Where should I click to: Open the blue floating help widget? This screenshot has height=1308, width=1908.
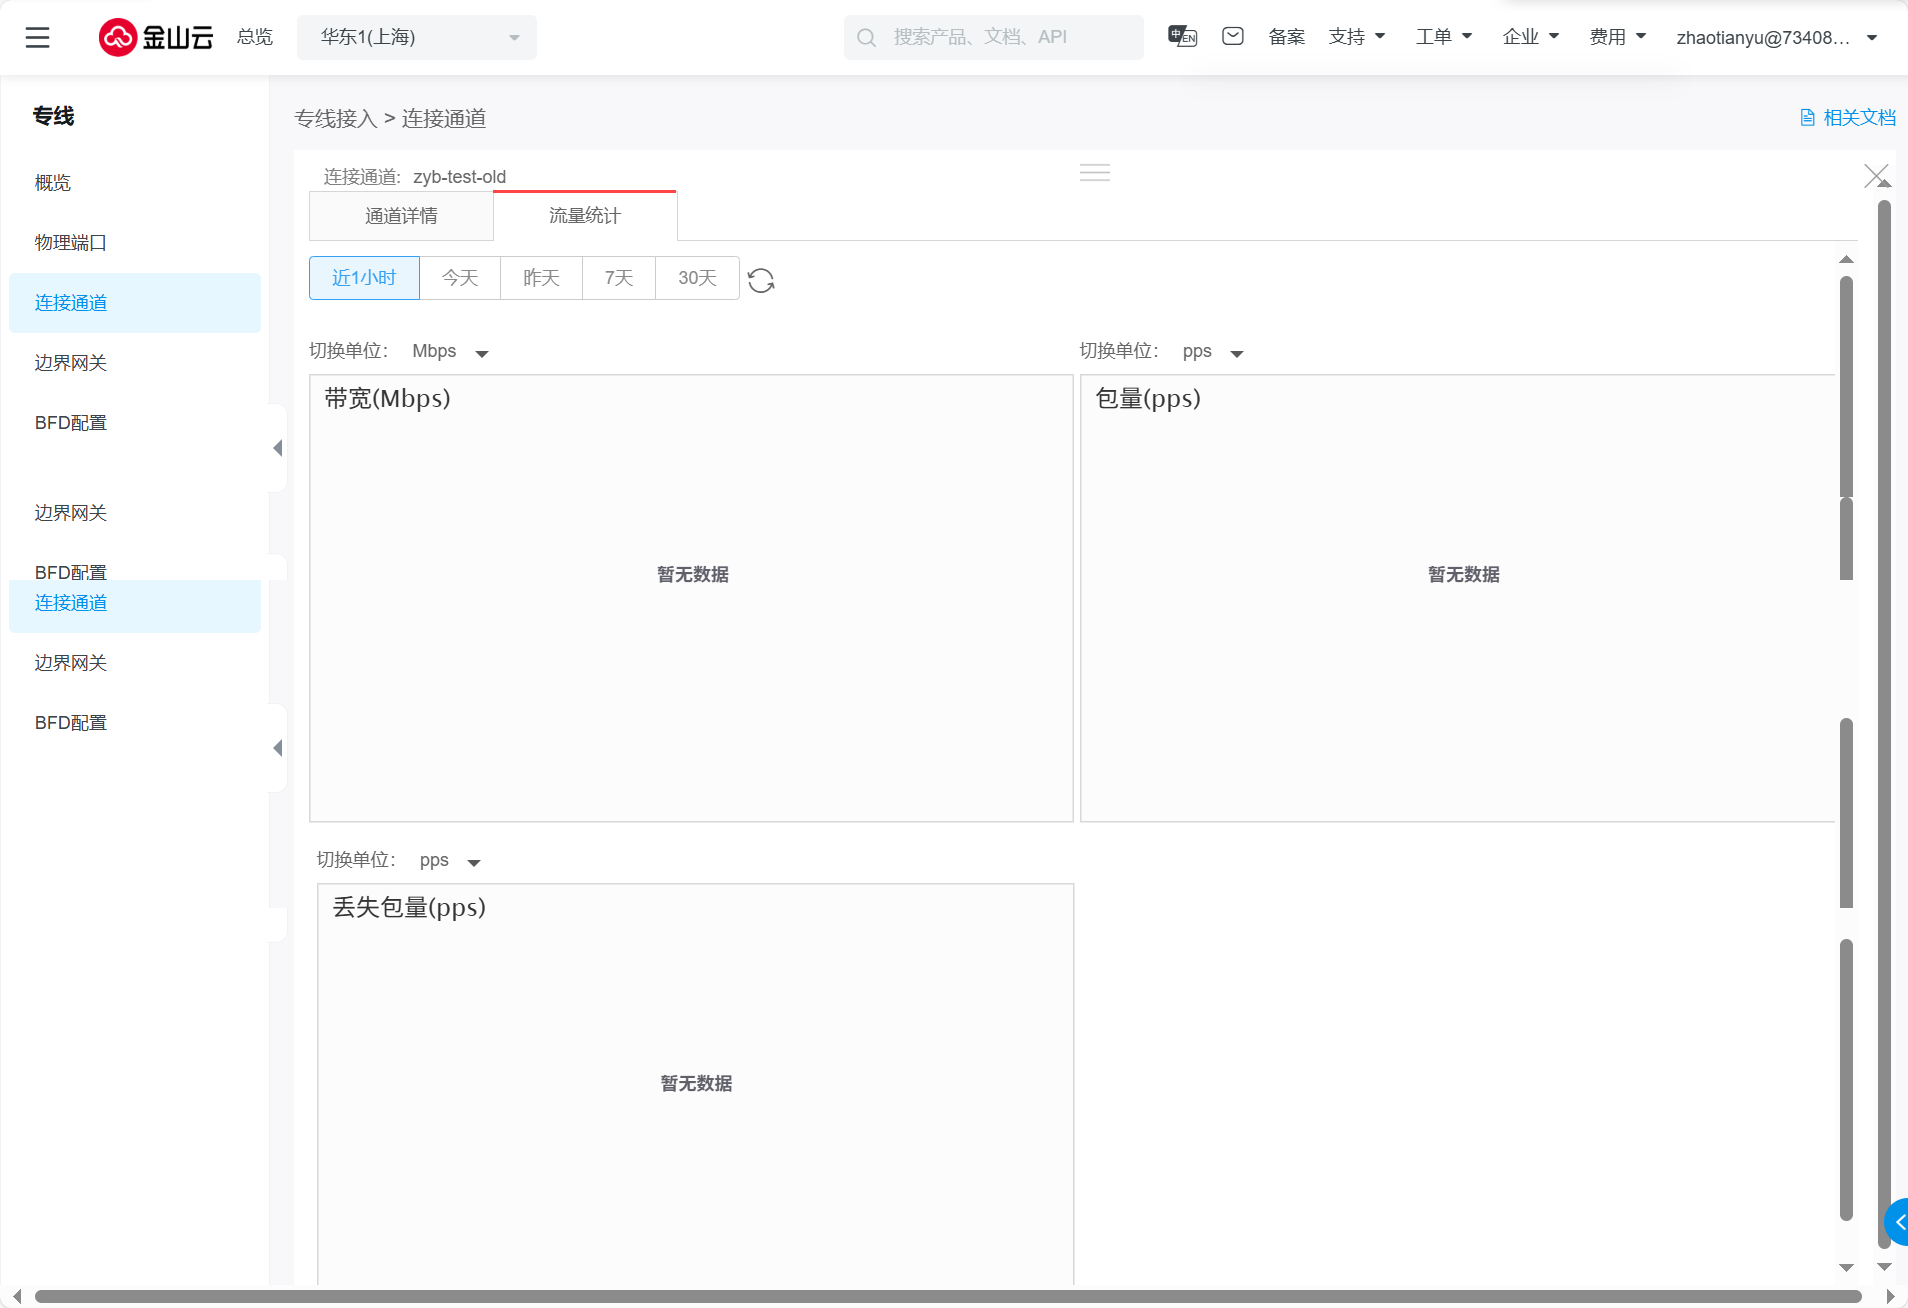(1897, 1222)
